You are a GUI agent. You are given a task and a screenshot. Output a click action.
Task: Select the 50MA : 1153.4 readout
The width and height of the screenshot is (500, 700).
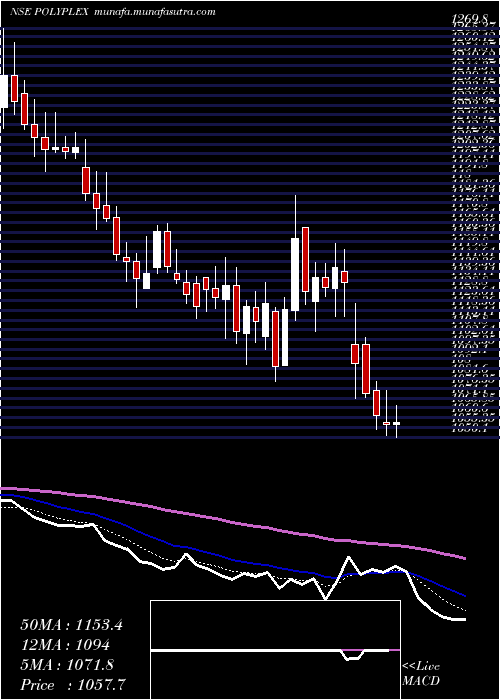tap(71, 625)
